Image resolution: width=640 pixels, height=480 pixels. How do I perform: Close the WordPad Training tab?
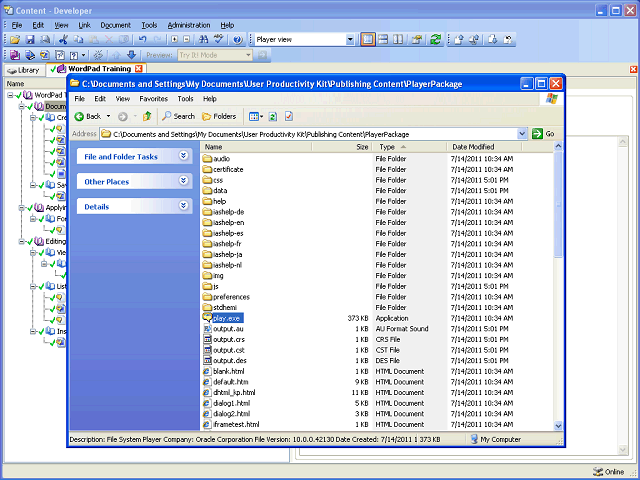pyautogui.click(x=139, y=69)
